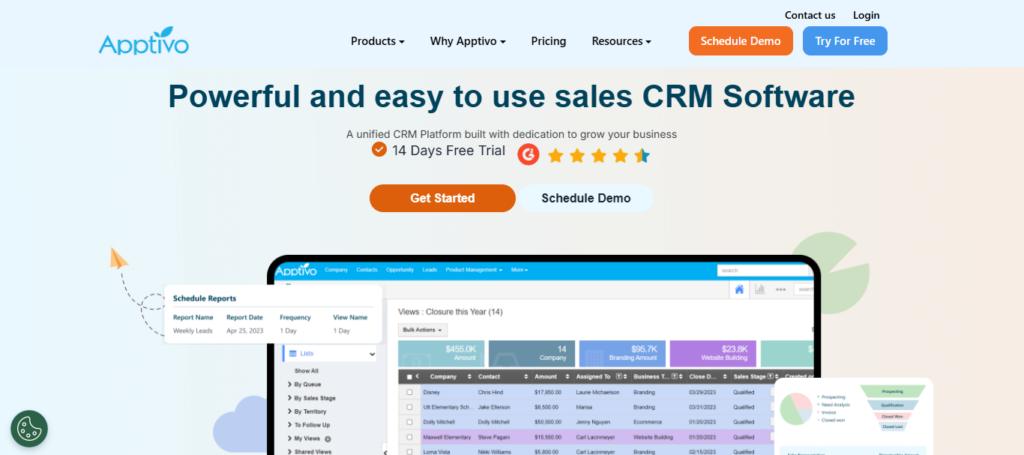
Task: Click Schedule Demo button below headline
Action: click(586, 198)
